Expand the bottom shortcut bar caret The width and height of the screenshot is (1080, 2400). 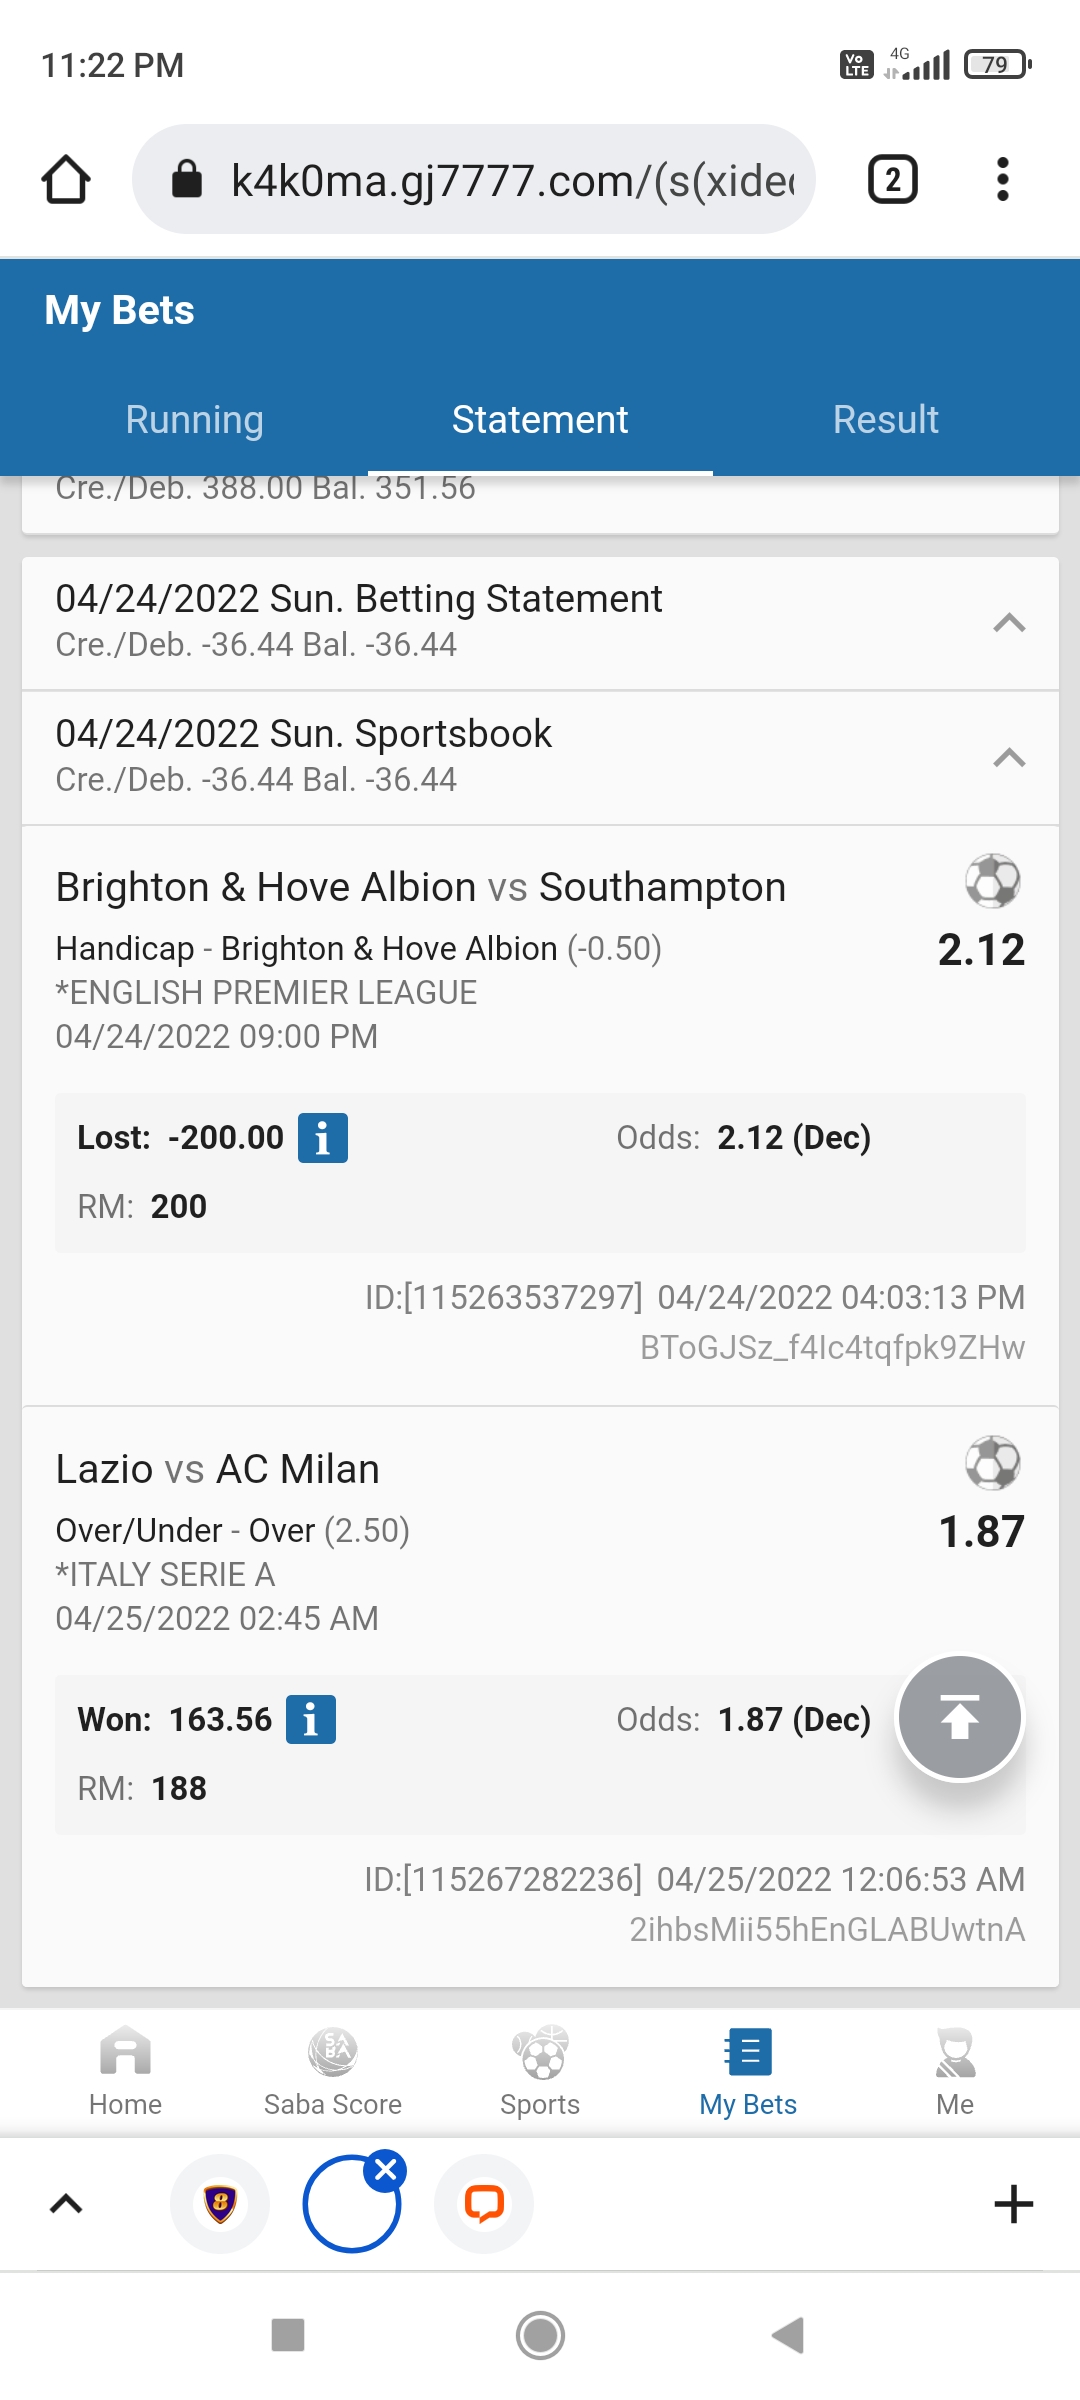[66, 2204]
